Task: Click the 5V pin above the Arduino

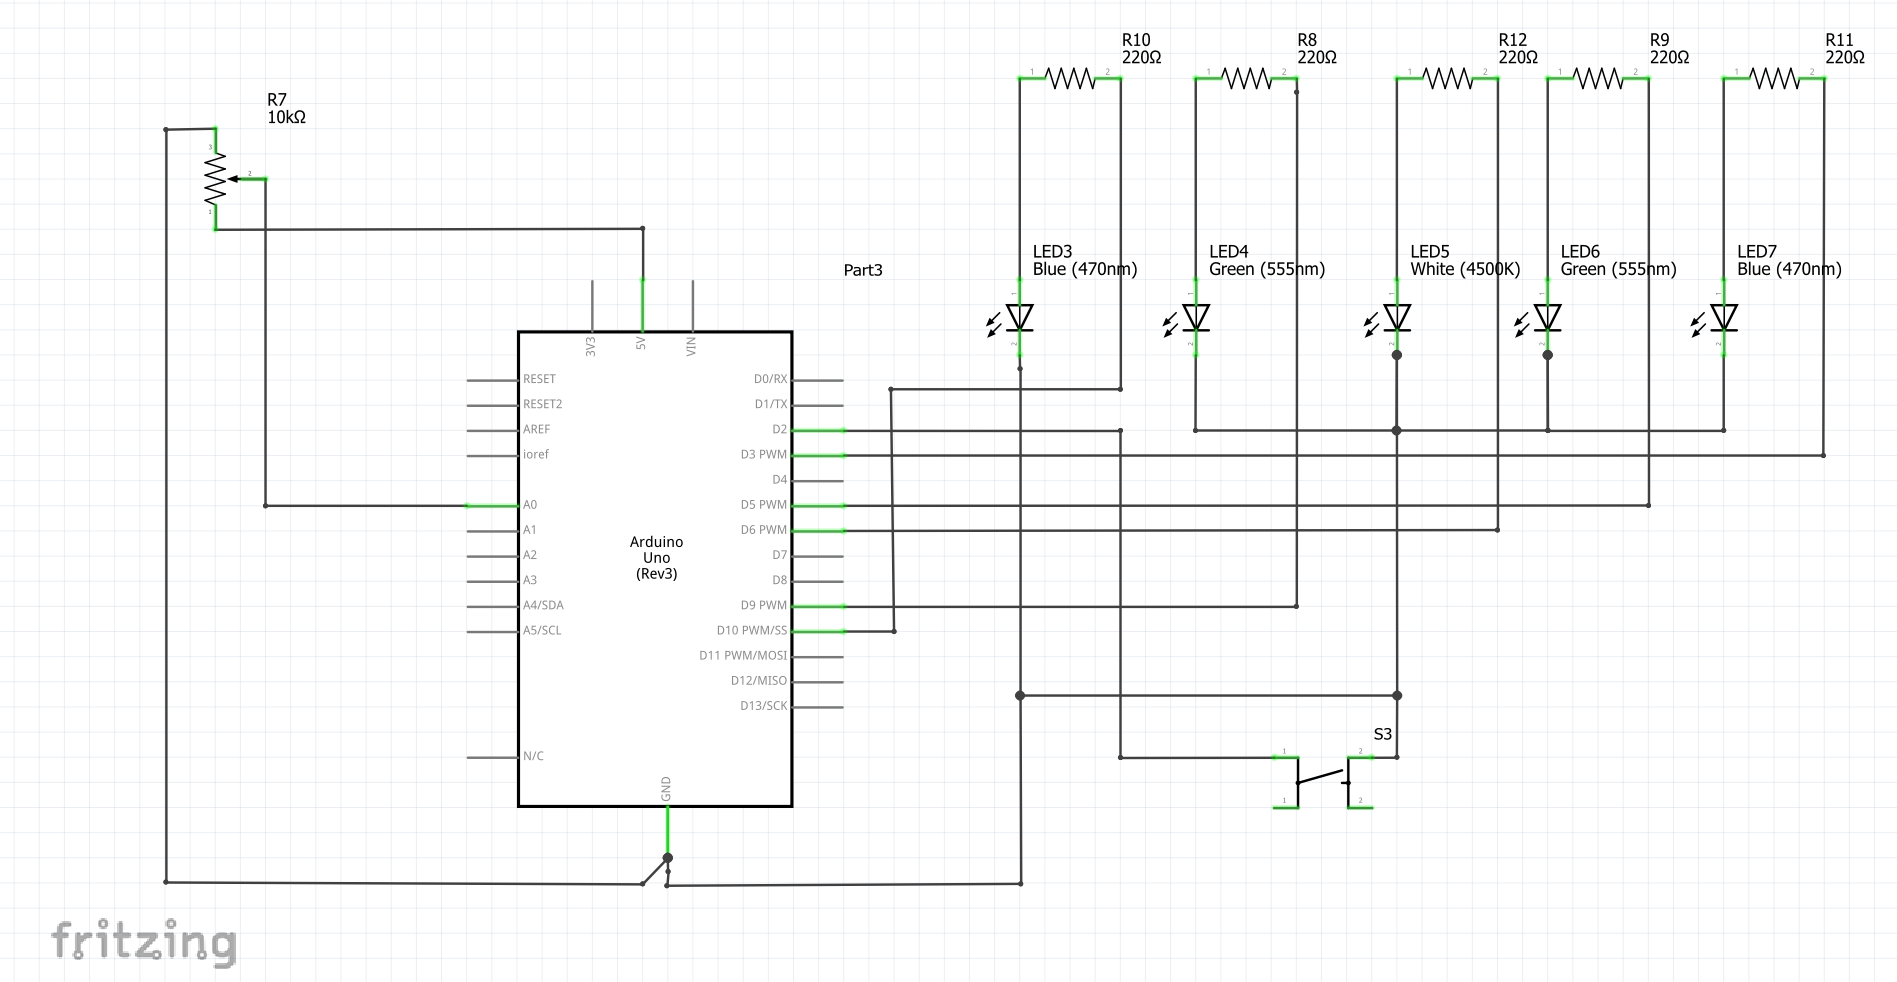Action: coord(642,306)
